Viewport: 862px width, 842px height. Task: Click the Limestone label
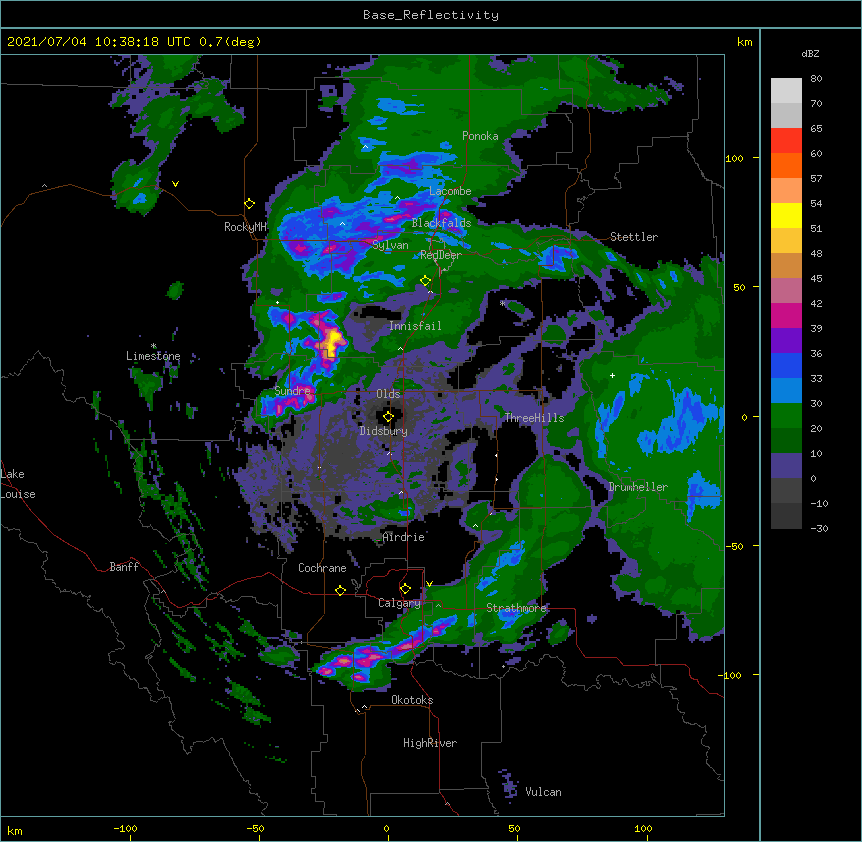[153, 356]
